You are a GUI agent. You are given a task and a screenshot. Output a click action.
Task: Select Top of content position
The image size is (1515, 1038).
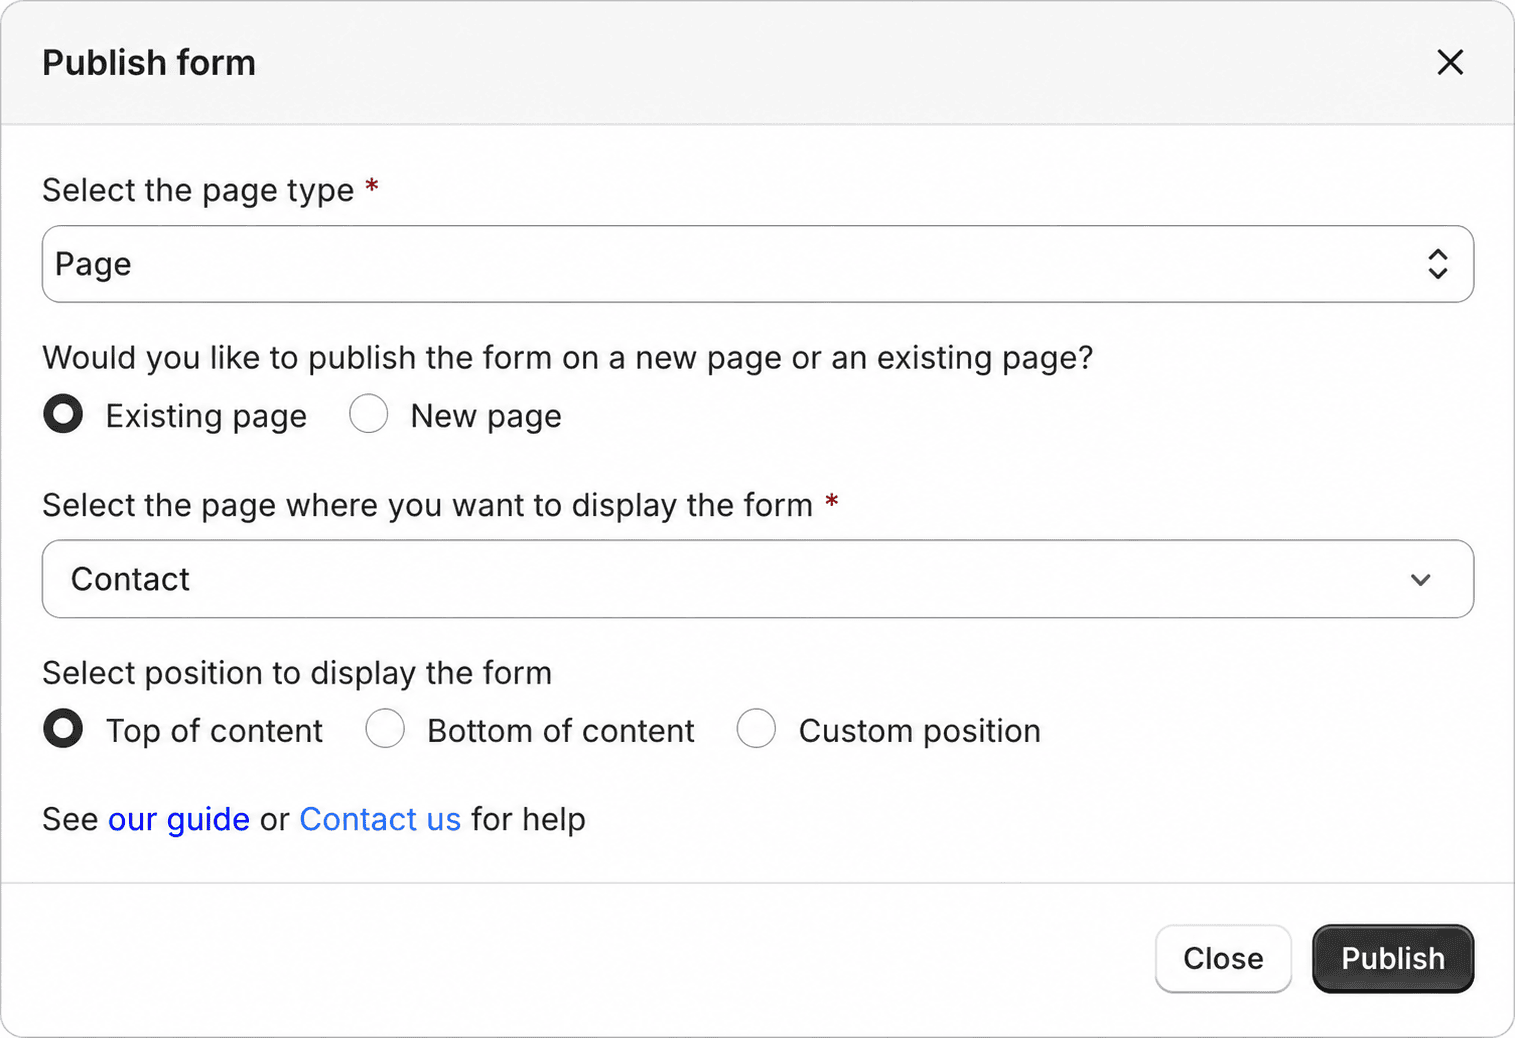[x=63, y=729]
